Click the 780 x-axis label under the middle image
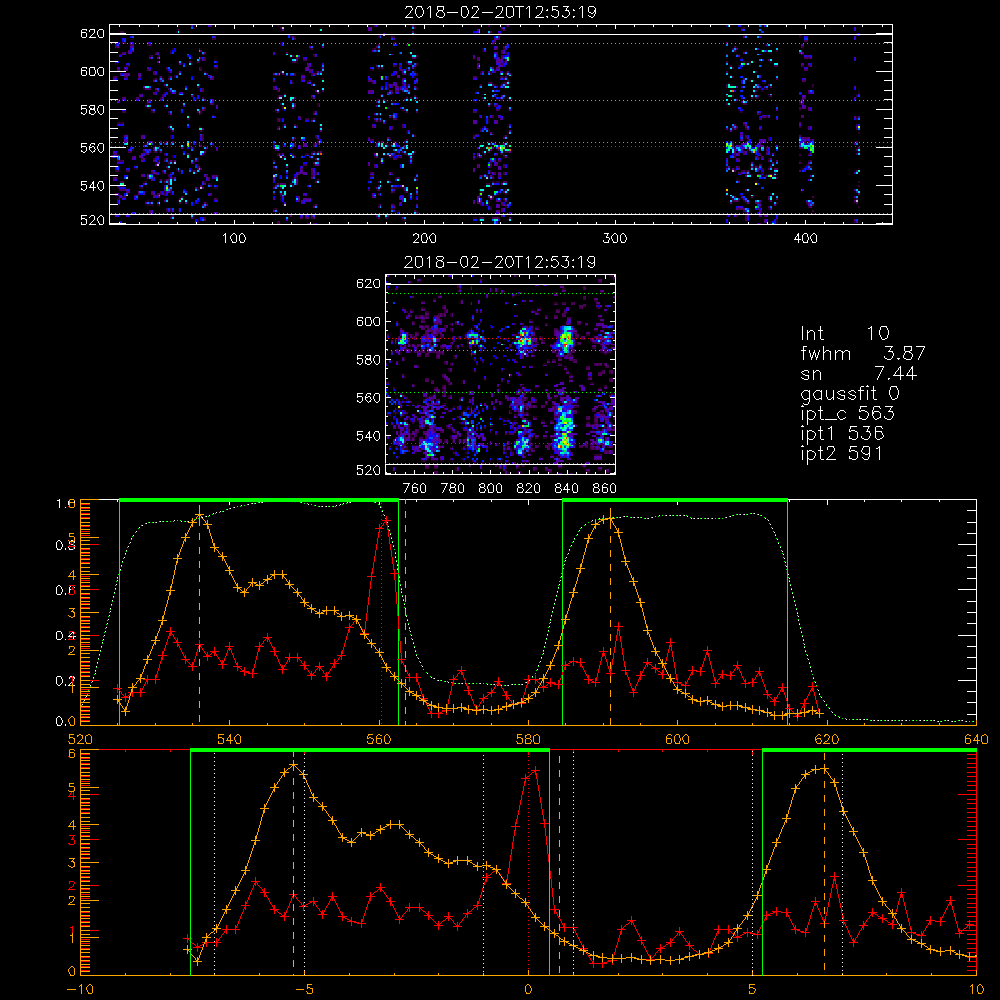The height and width of the screenshot is (1000, 1000). (453, 489)
